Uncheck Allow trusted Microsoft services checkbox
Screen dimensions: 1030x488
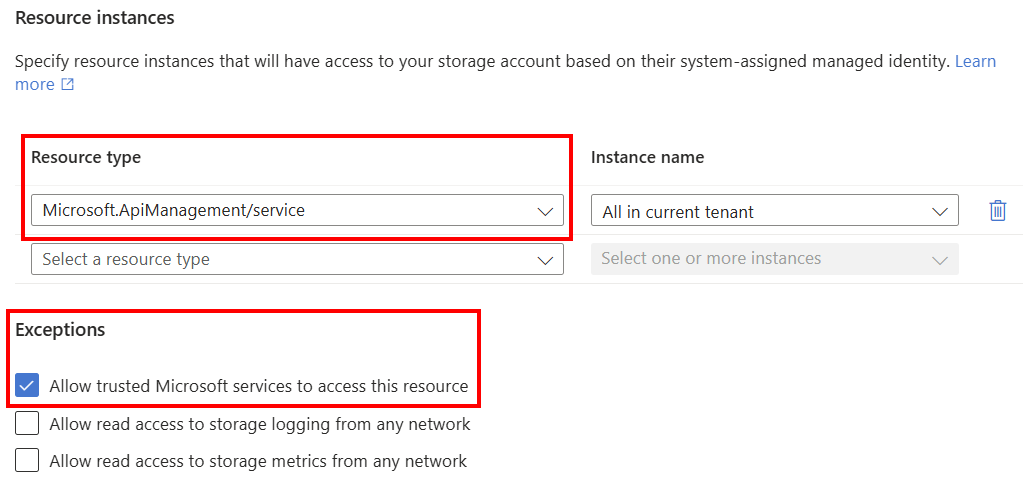tap(28, 386)
